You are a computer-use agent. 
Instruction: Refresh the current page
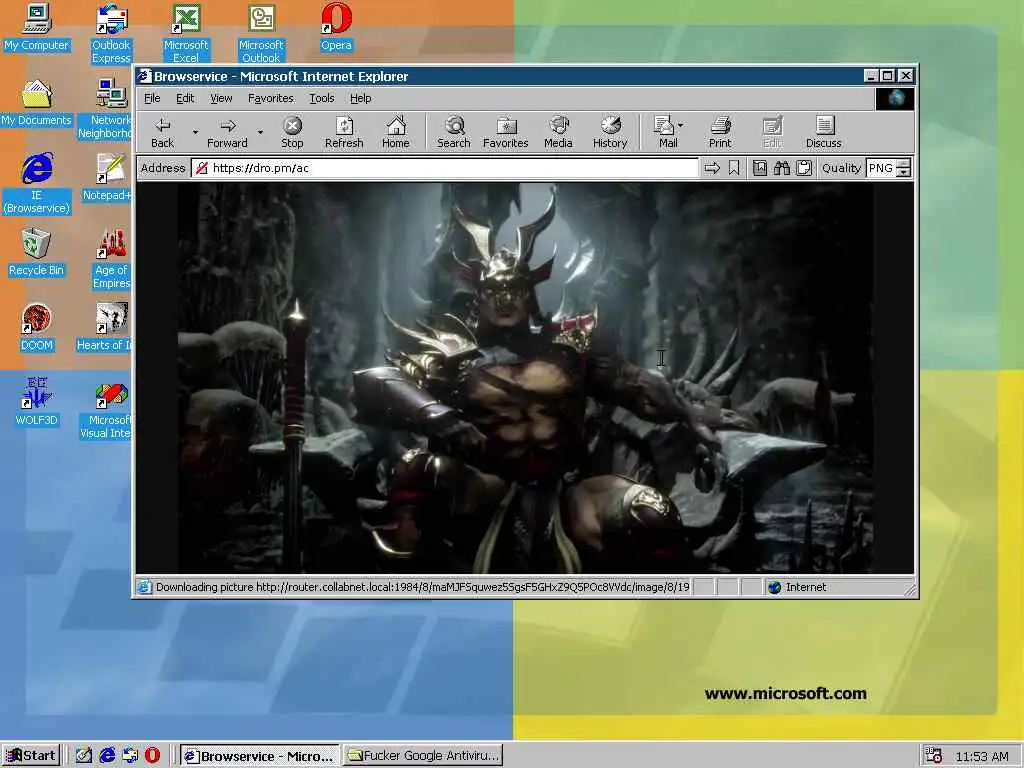(x=344, y=133)
